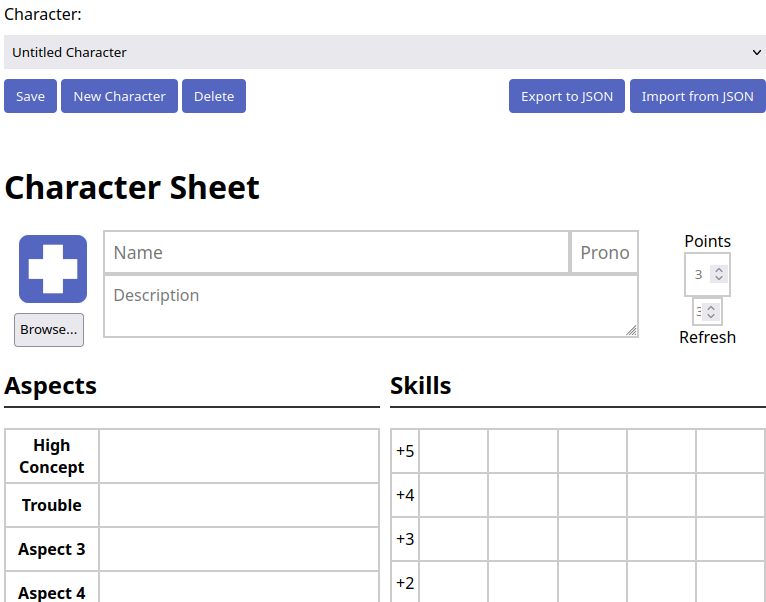766x602 pixels.
Task: Click the first +2 skill cell
Action: tap(453, 582)
